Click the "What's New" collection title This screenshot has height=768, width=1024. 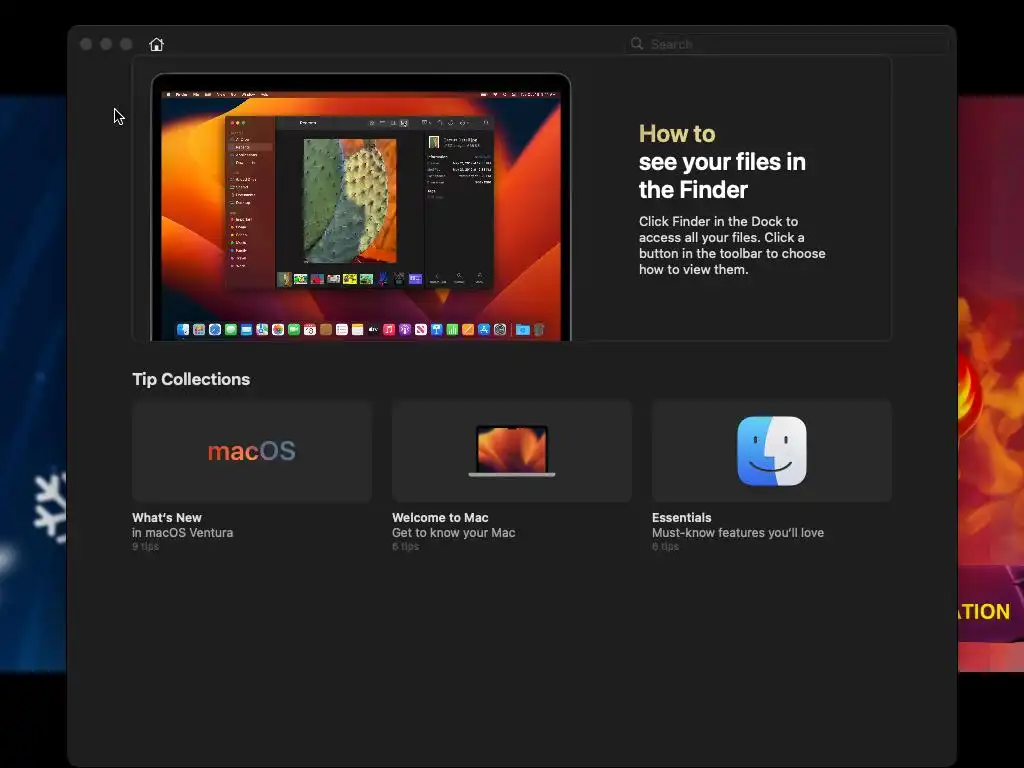pyautogui.click(x=167, y=517)
